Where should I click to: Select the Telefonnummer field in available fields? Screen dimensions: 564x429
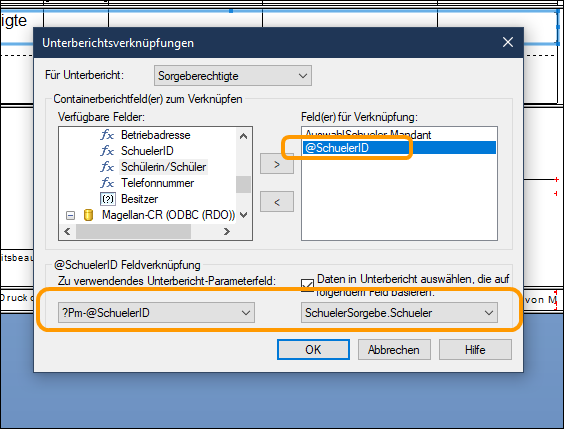[x=157, y=183]
